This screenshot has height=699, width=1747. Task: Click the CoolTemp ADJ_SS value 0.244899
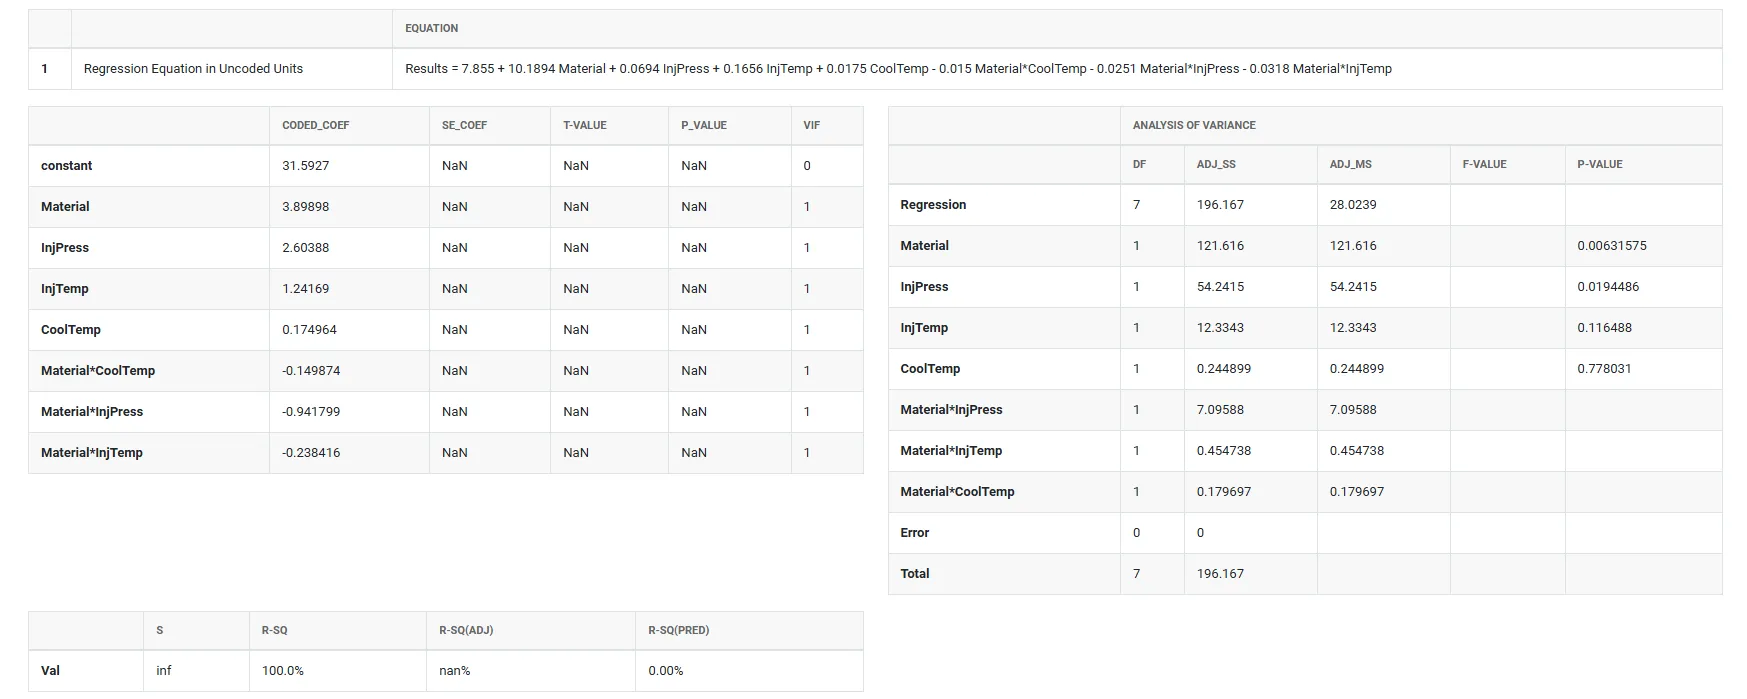(x=1224, y=369)
